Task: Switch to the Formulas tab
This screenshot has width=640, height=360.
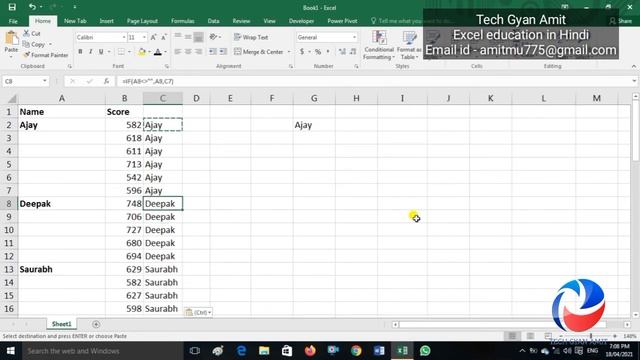Action: tap(182, 21)
